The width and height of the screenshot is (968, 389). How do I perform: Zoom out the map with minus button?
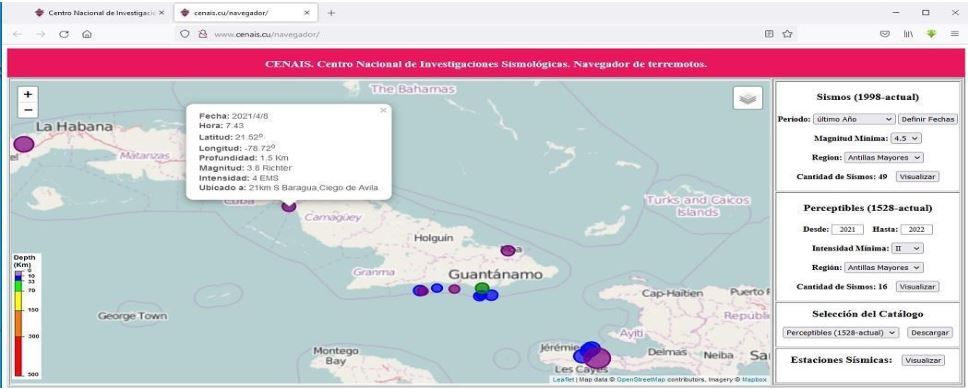pos(28,111)
